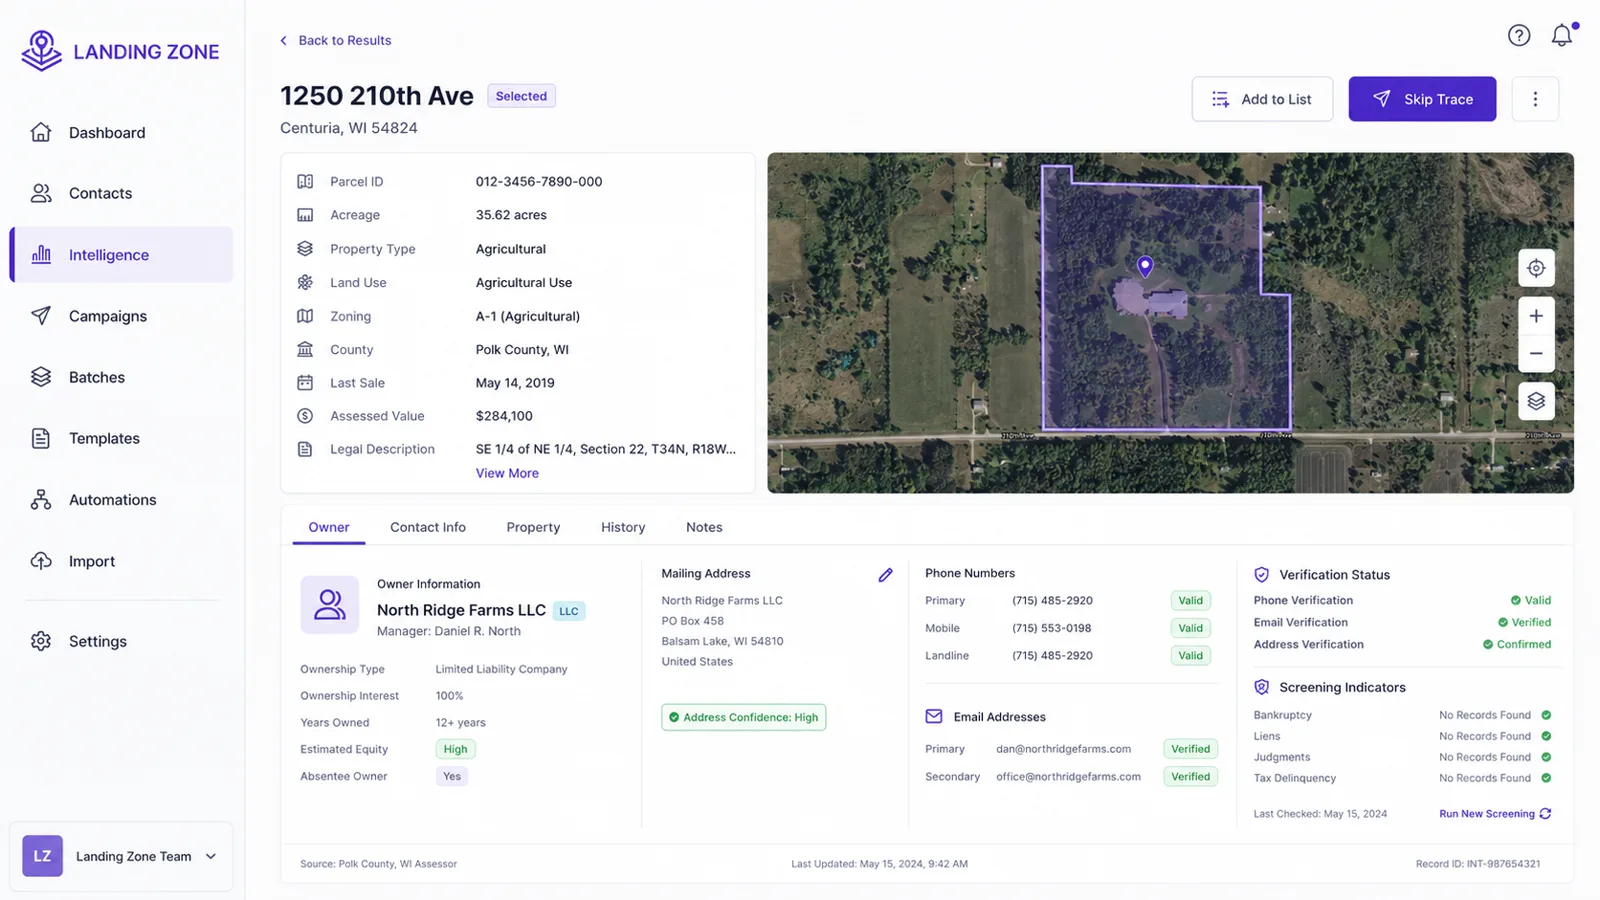
Task: Click Valid badge for Mobile phone
Action: [1191, 628]
